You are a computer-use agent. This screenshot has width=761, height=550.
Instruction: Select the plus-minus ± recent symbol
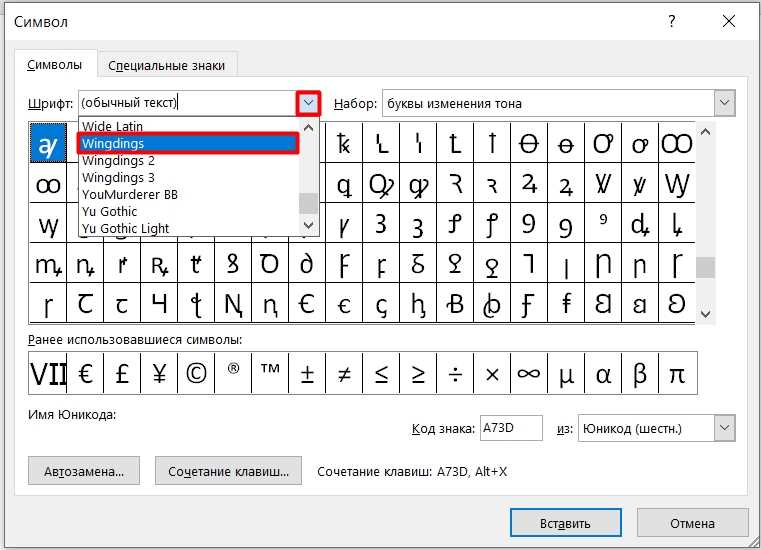[x=307, y=373]
